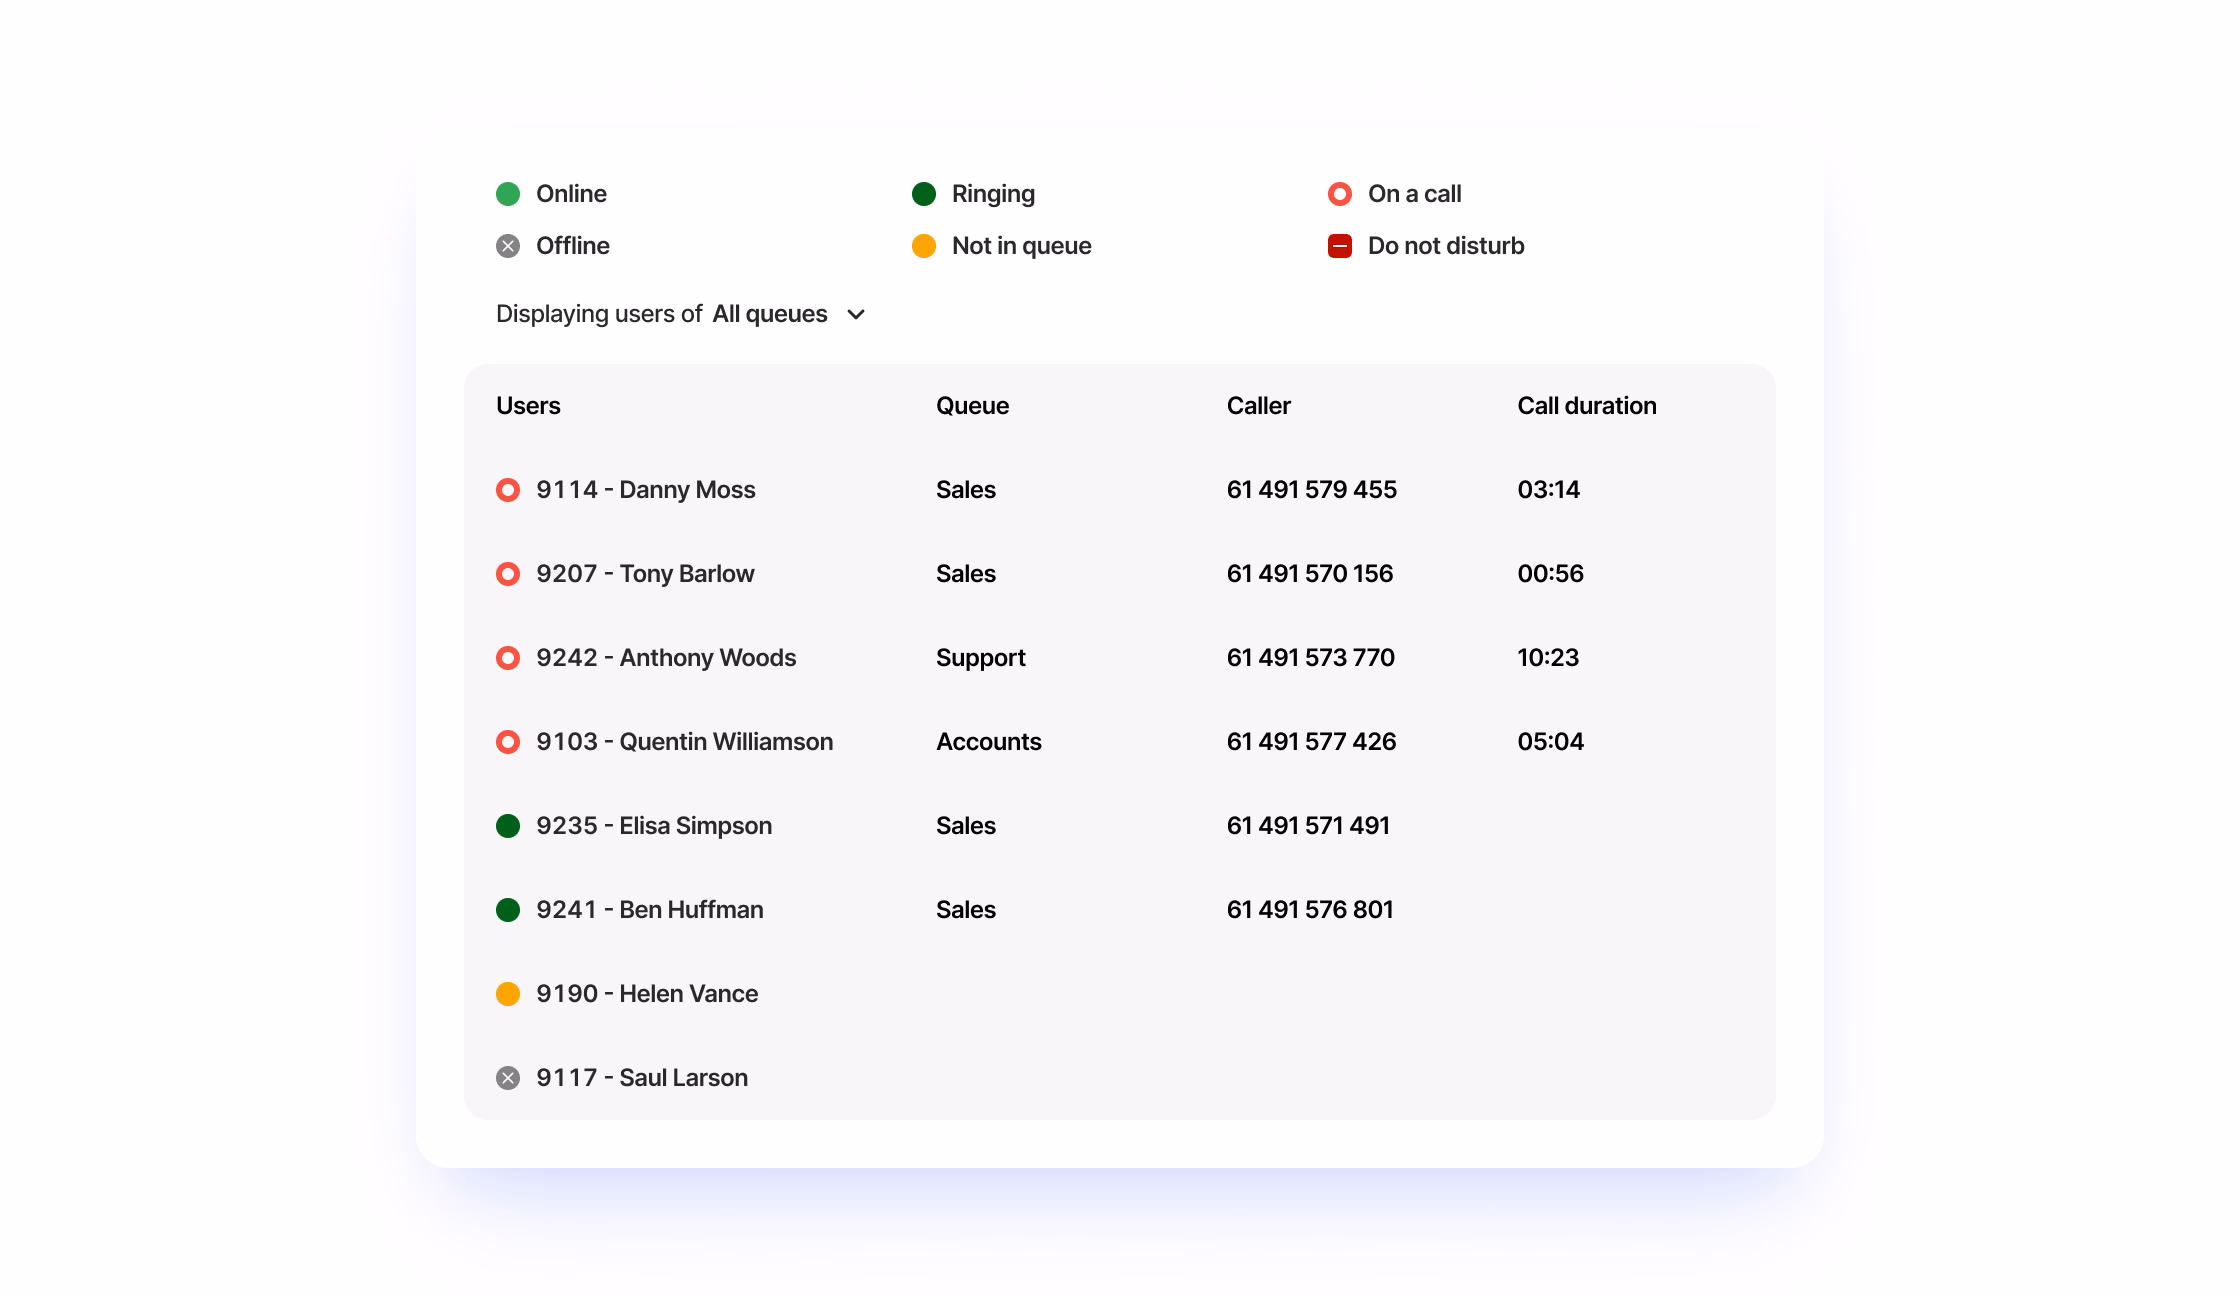Select user 9235 - Elisa Simpson
2240x1296 pixels.
[x=654, y=826]
